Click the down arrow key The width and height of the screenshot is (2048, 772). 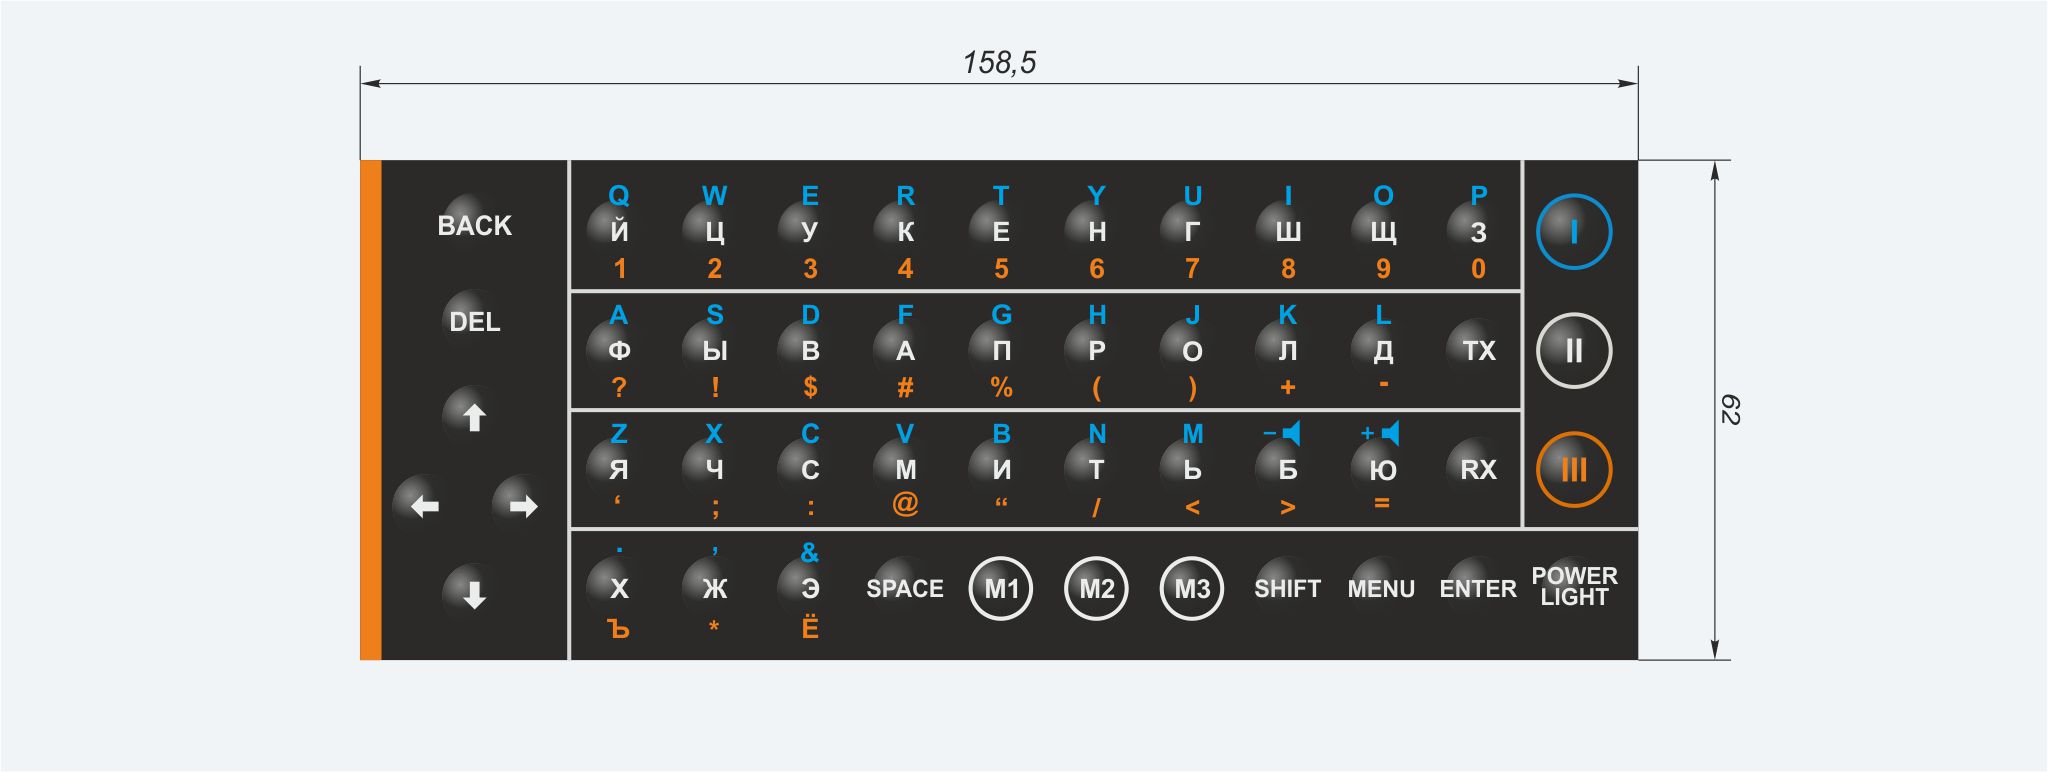[474, 594]
